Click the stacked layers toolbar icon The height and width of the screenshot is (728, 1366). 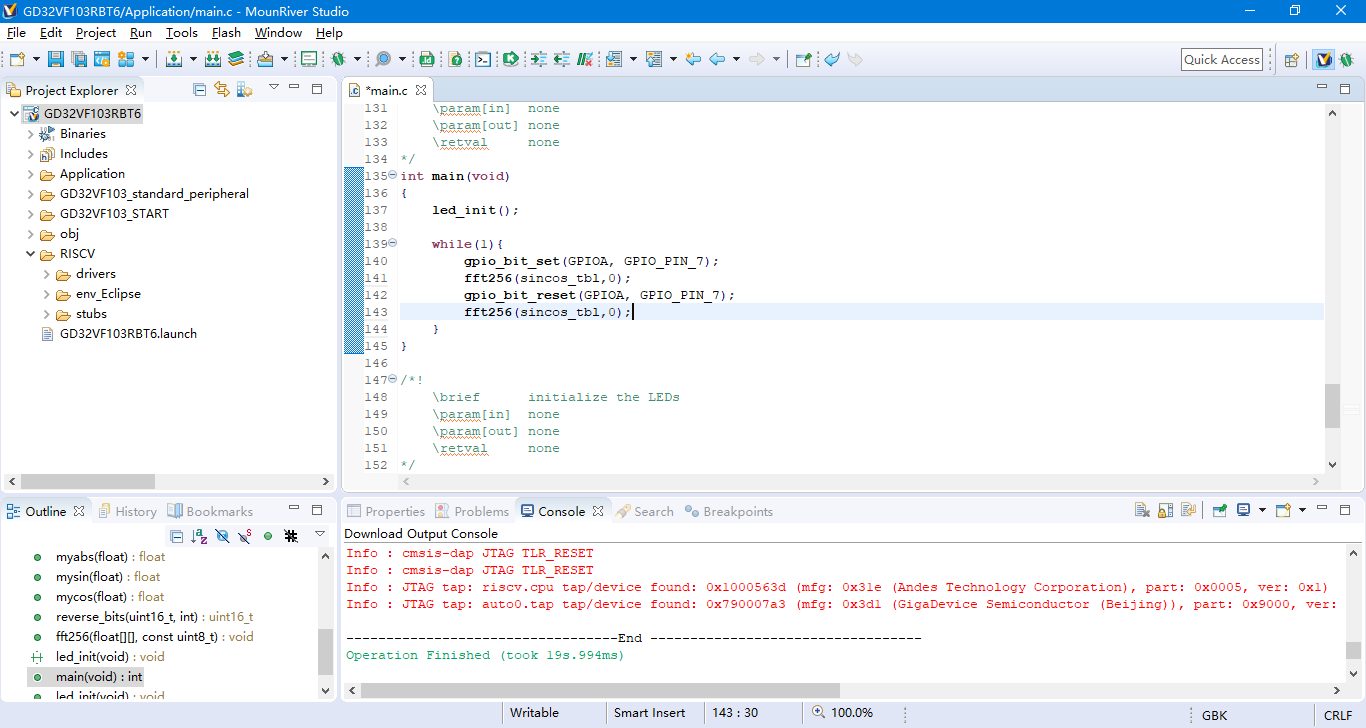(235, 59)
